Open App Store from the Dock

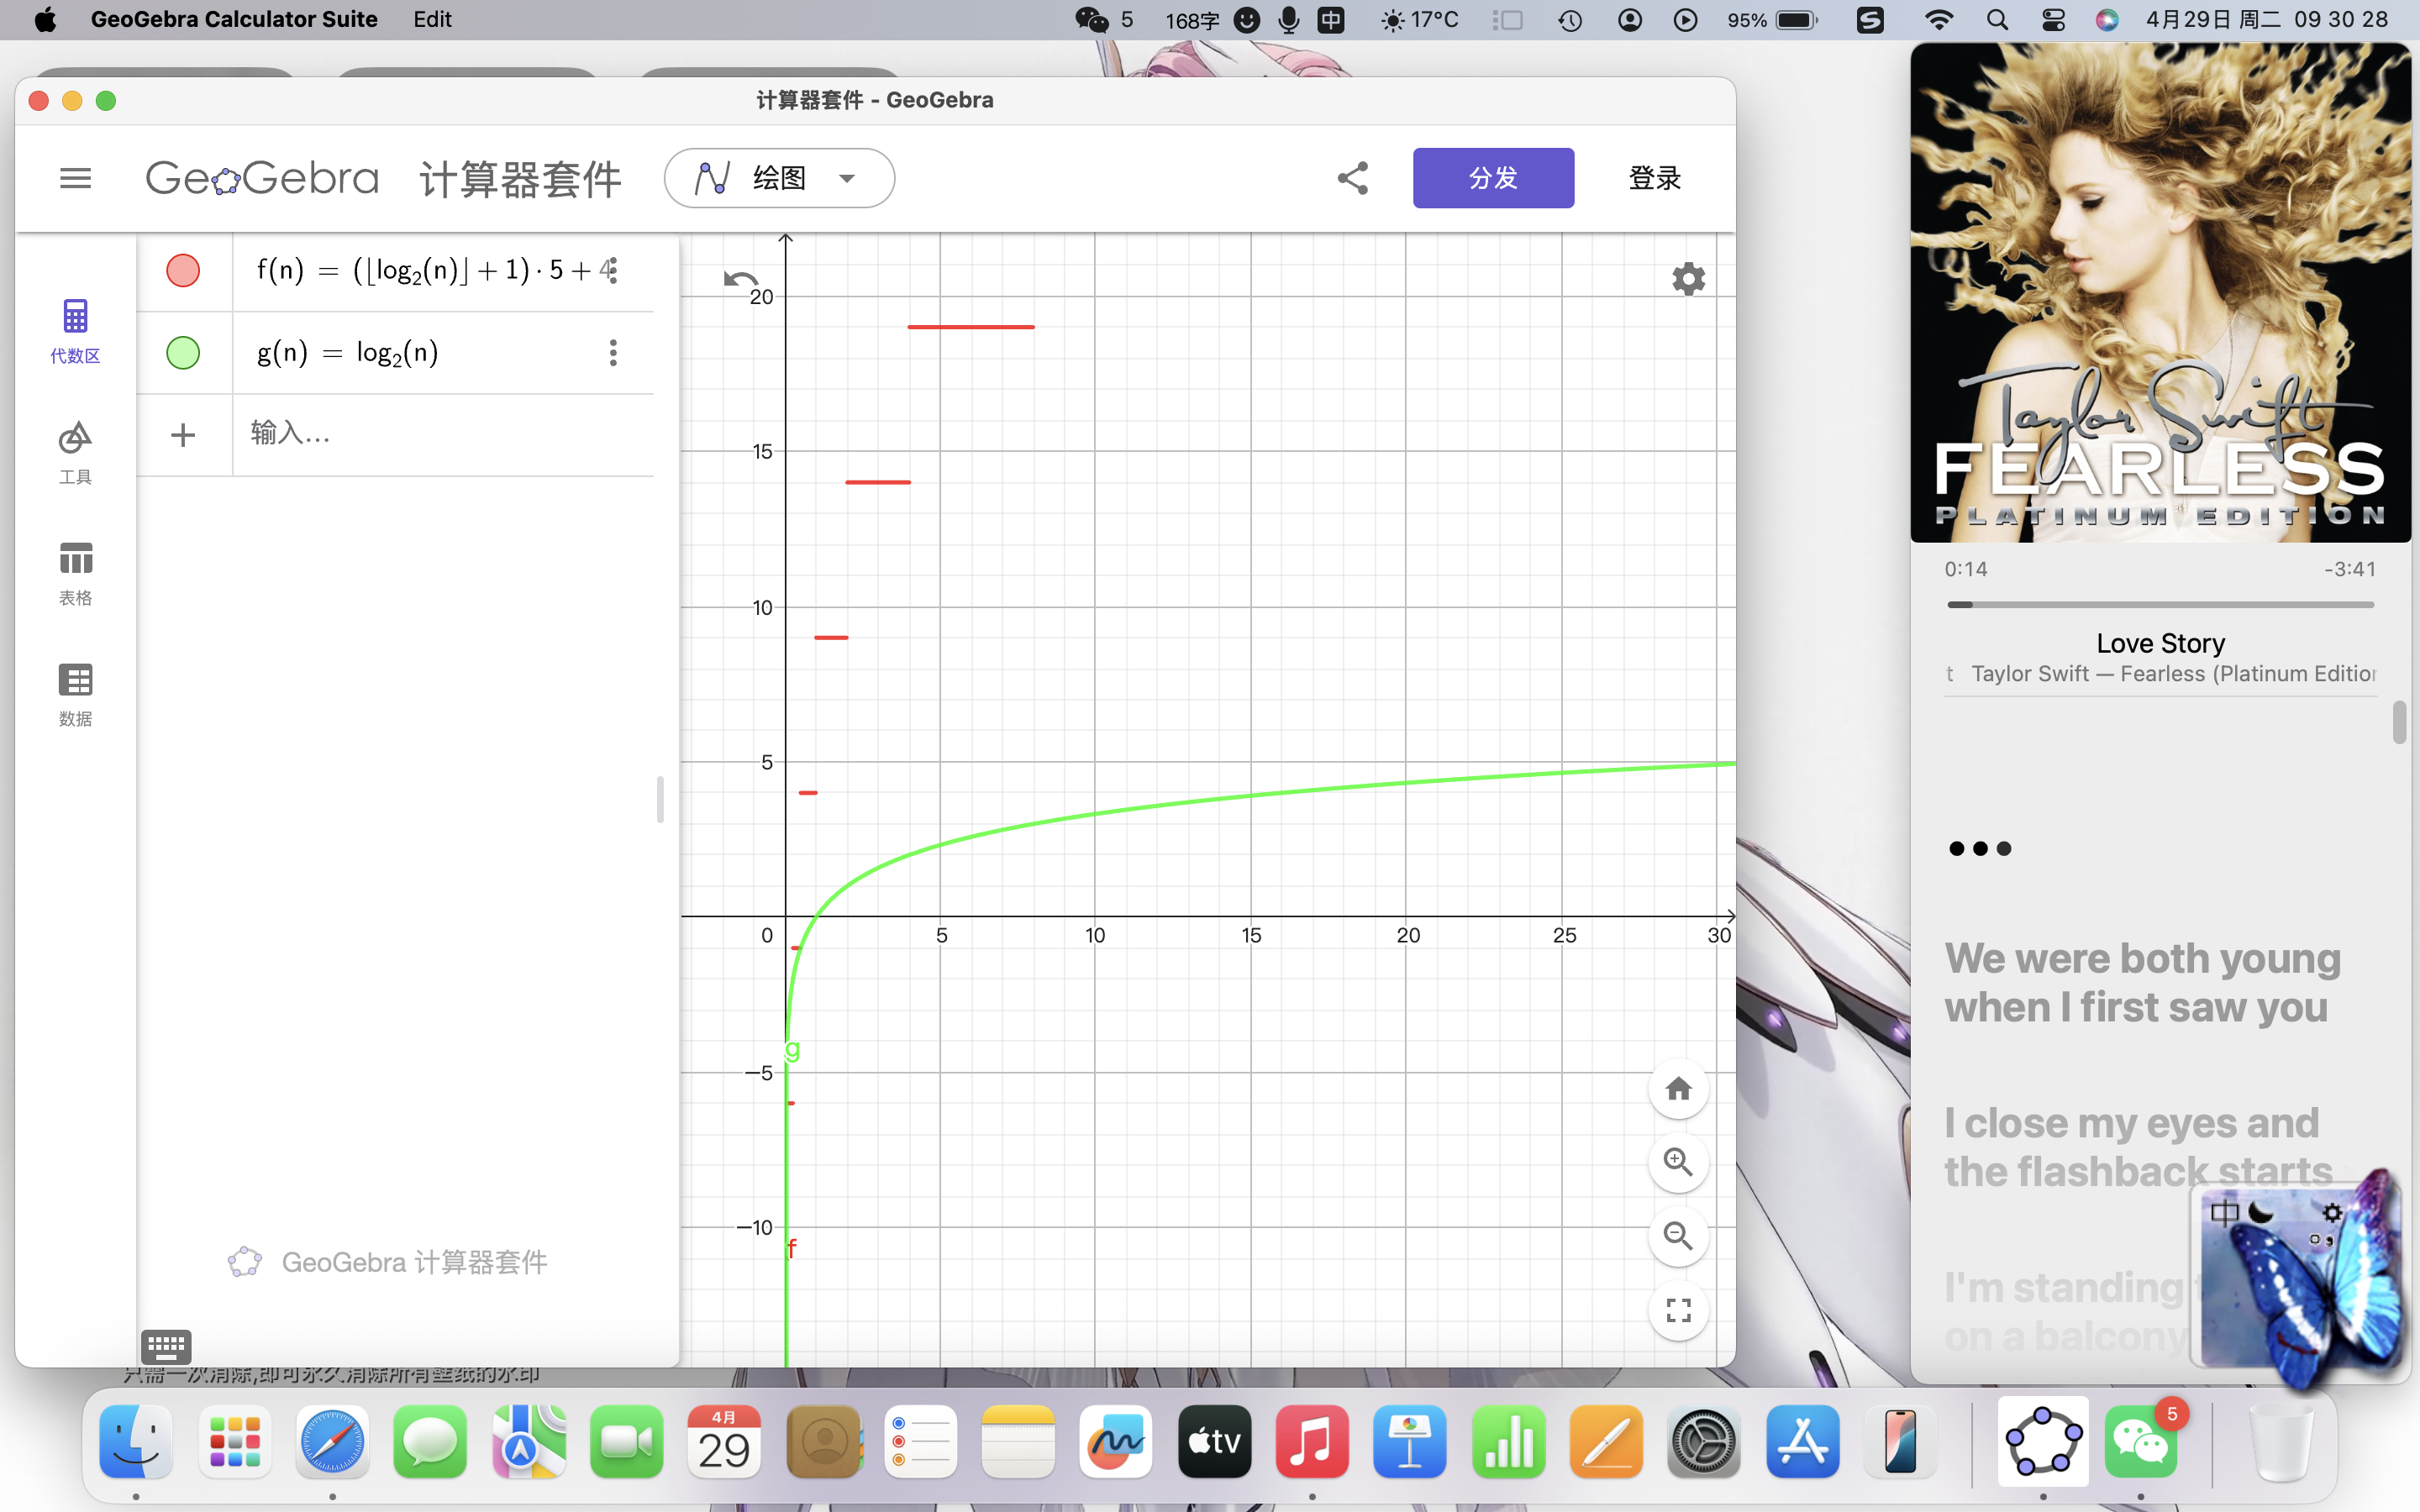pos(1802,1441)
